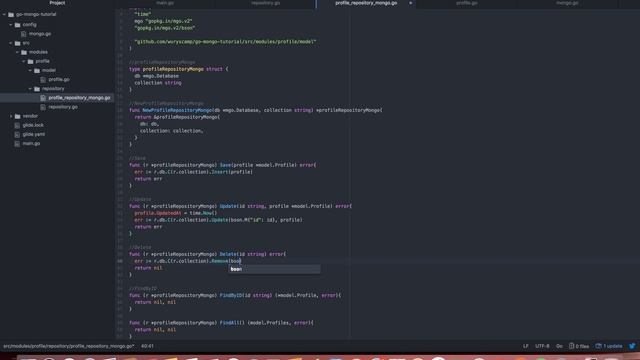Click the UTF-8 encoding selector

pyautogui.click(x=542, y=346)
